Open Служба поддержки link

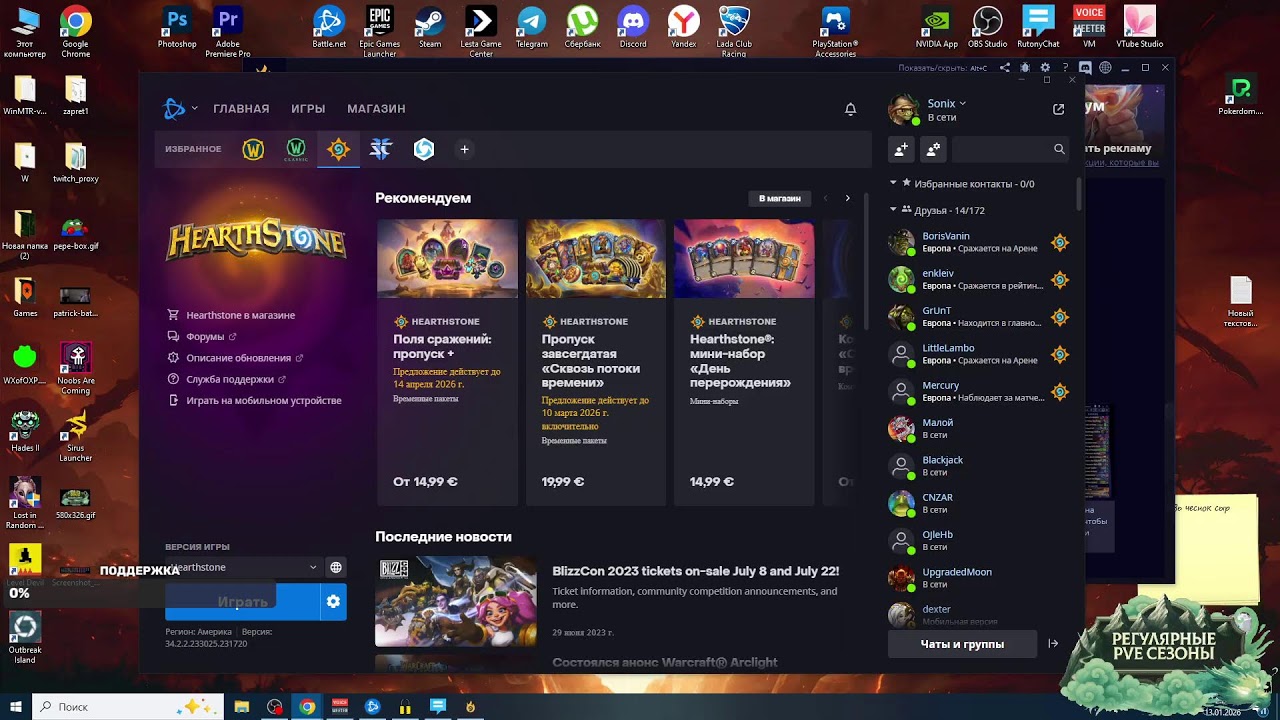point(230,379)
